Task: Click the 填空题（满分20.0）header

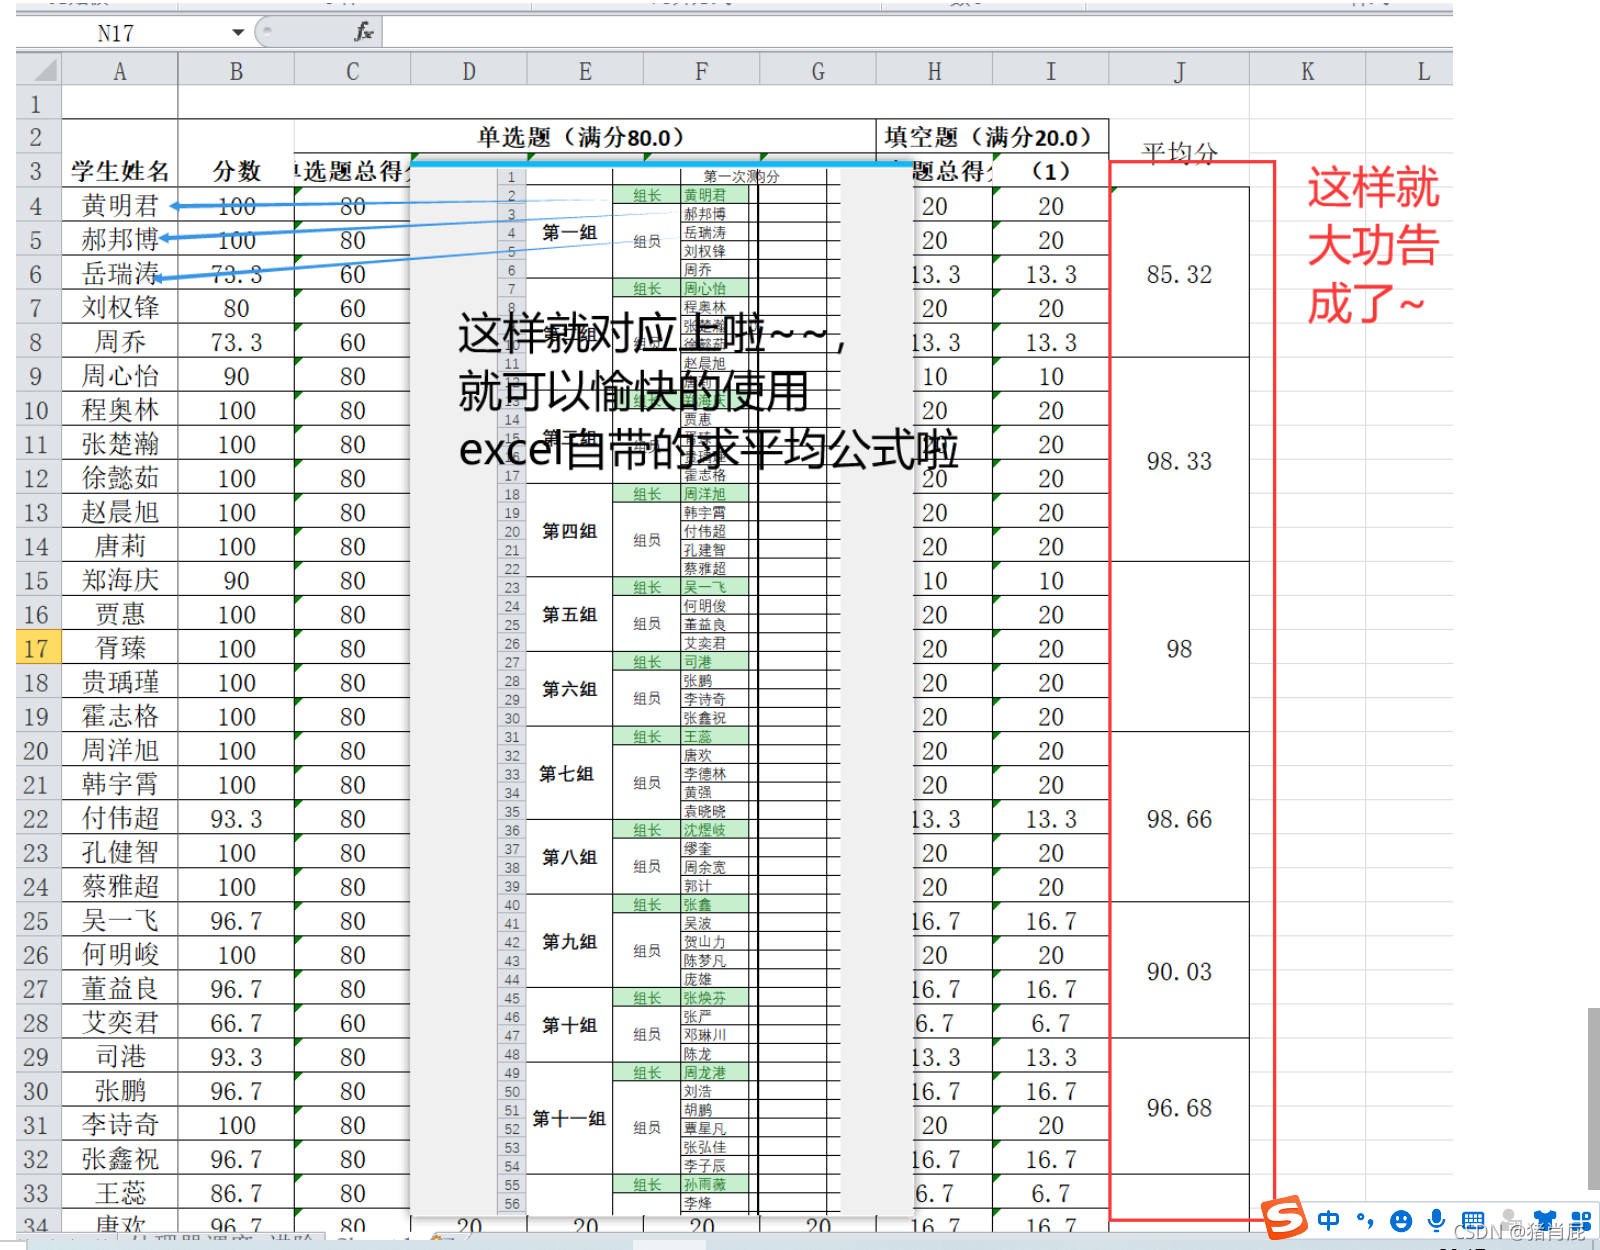Action: pos(992,137)
